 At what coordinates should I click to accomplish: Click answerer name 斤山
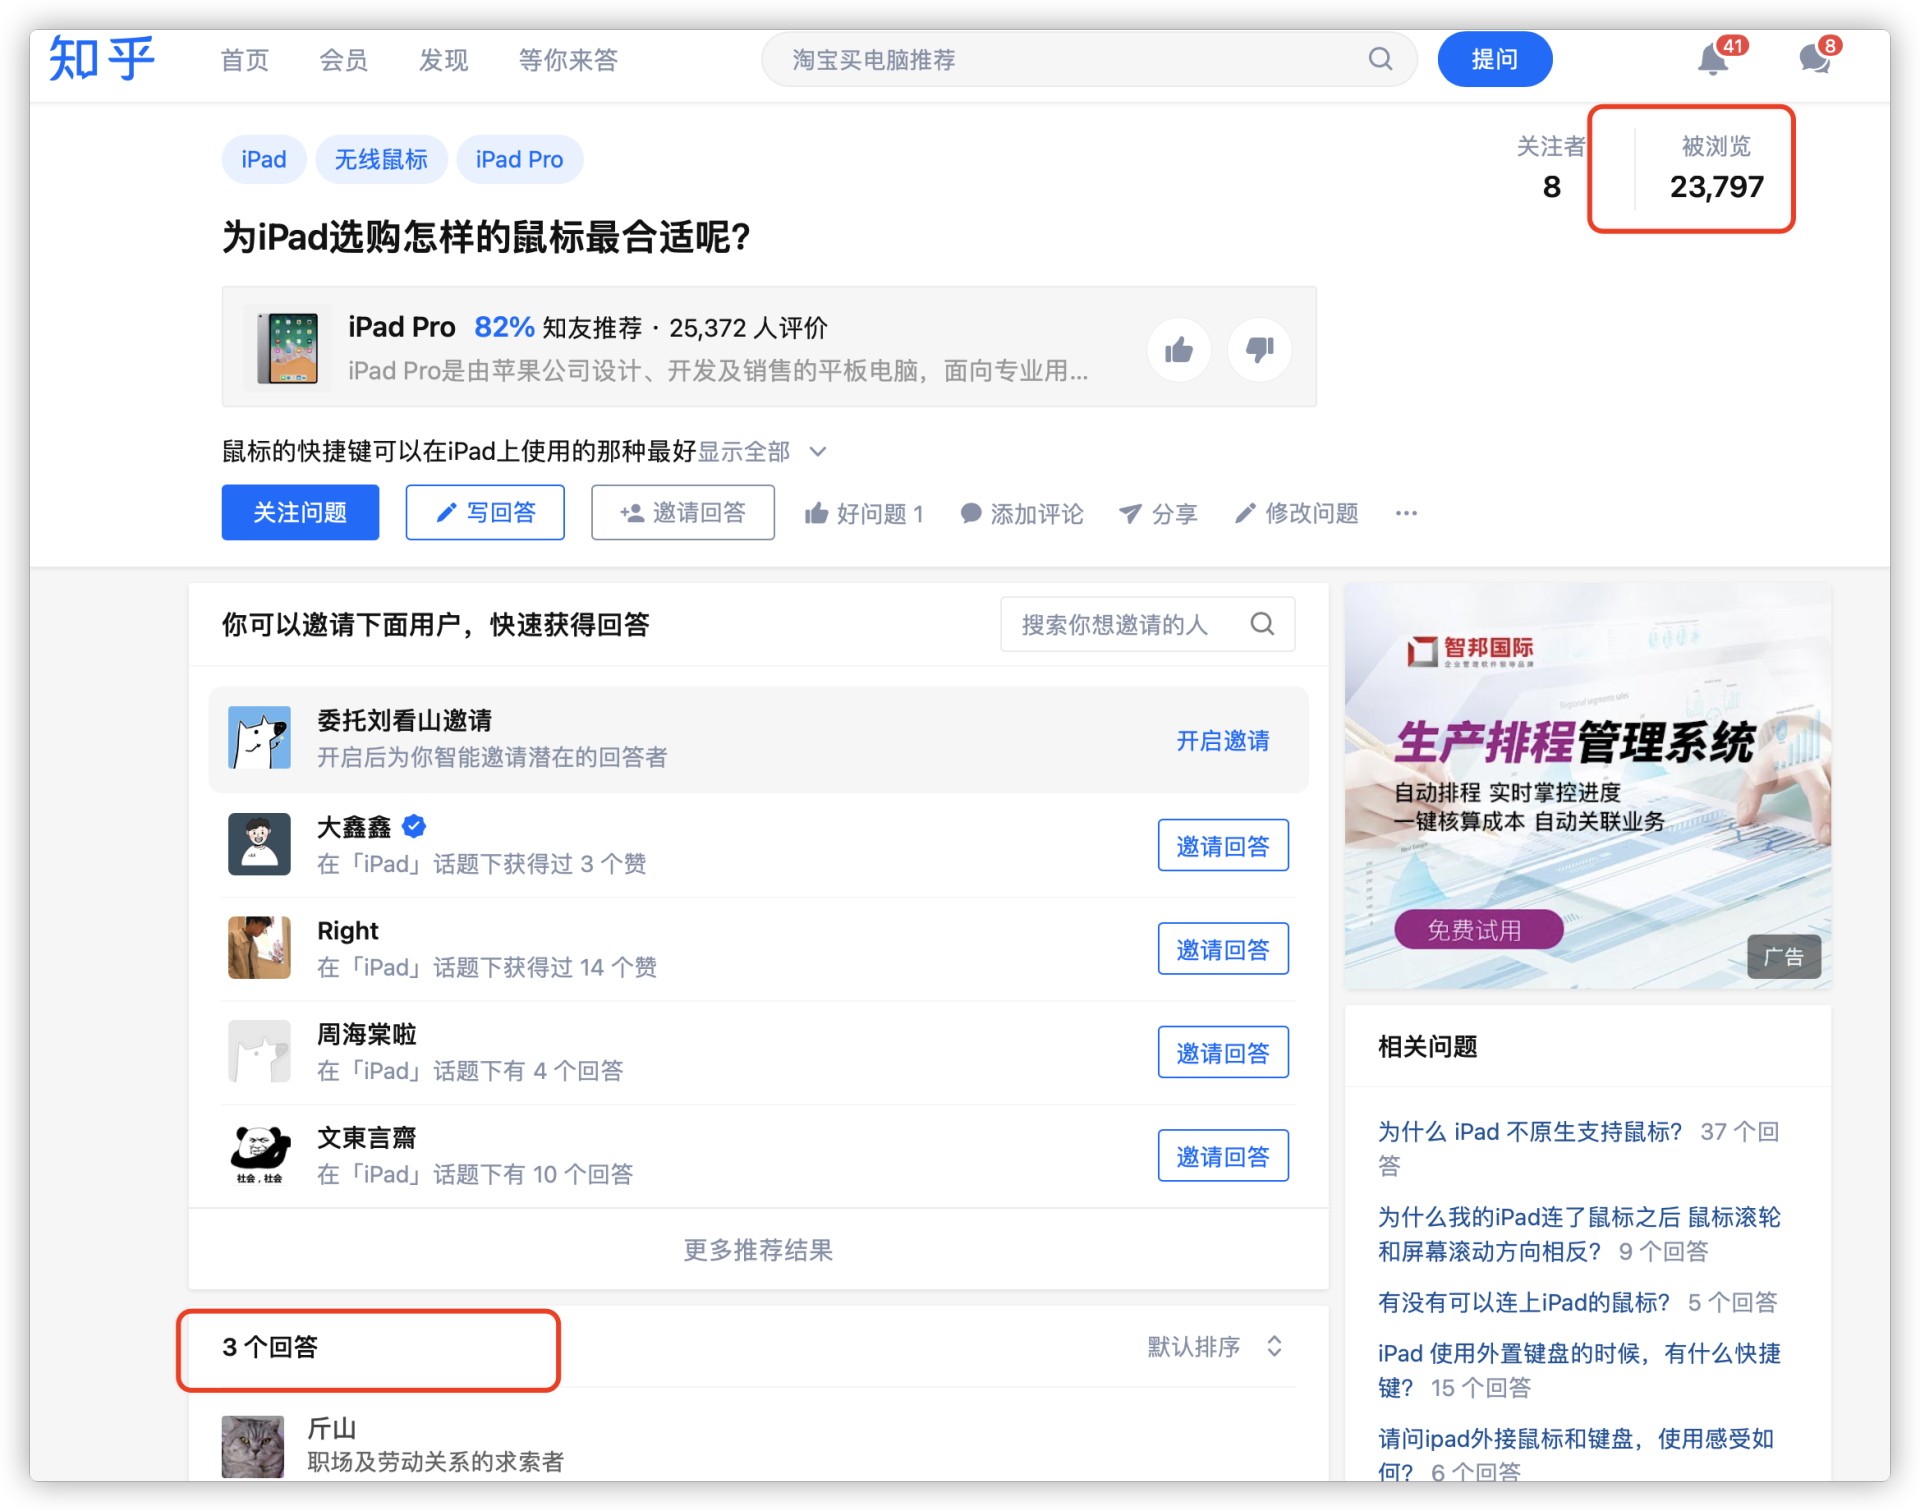click(x=331, y=1428)
